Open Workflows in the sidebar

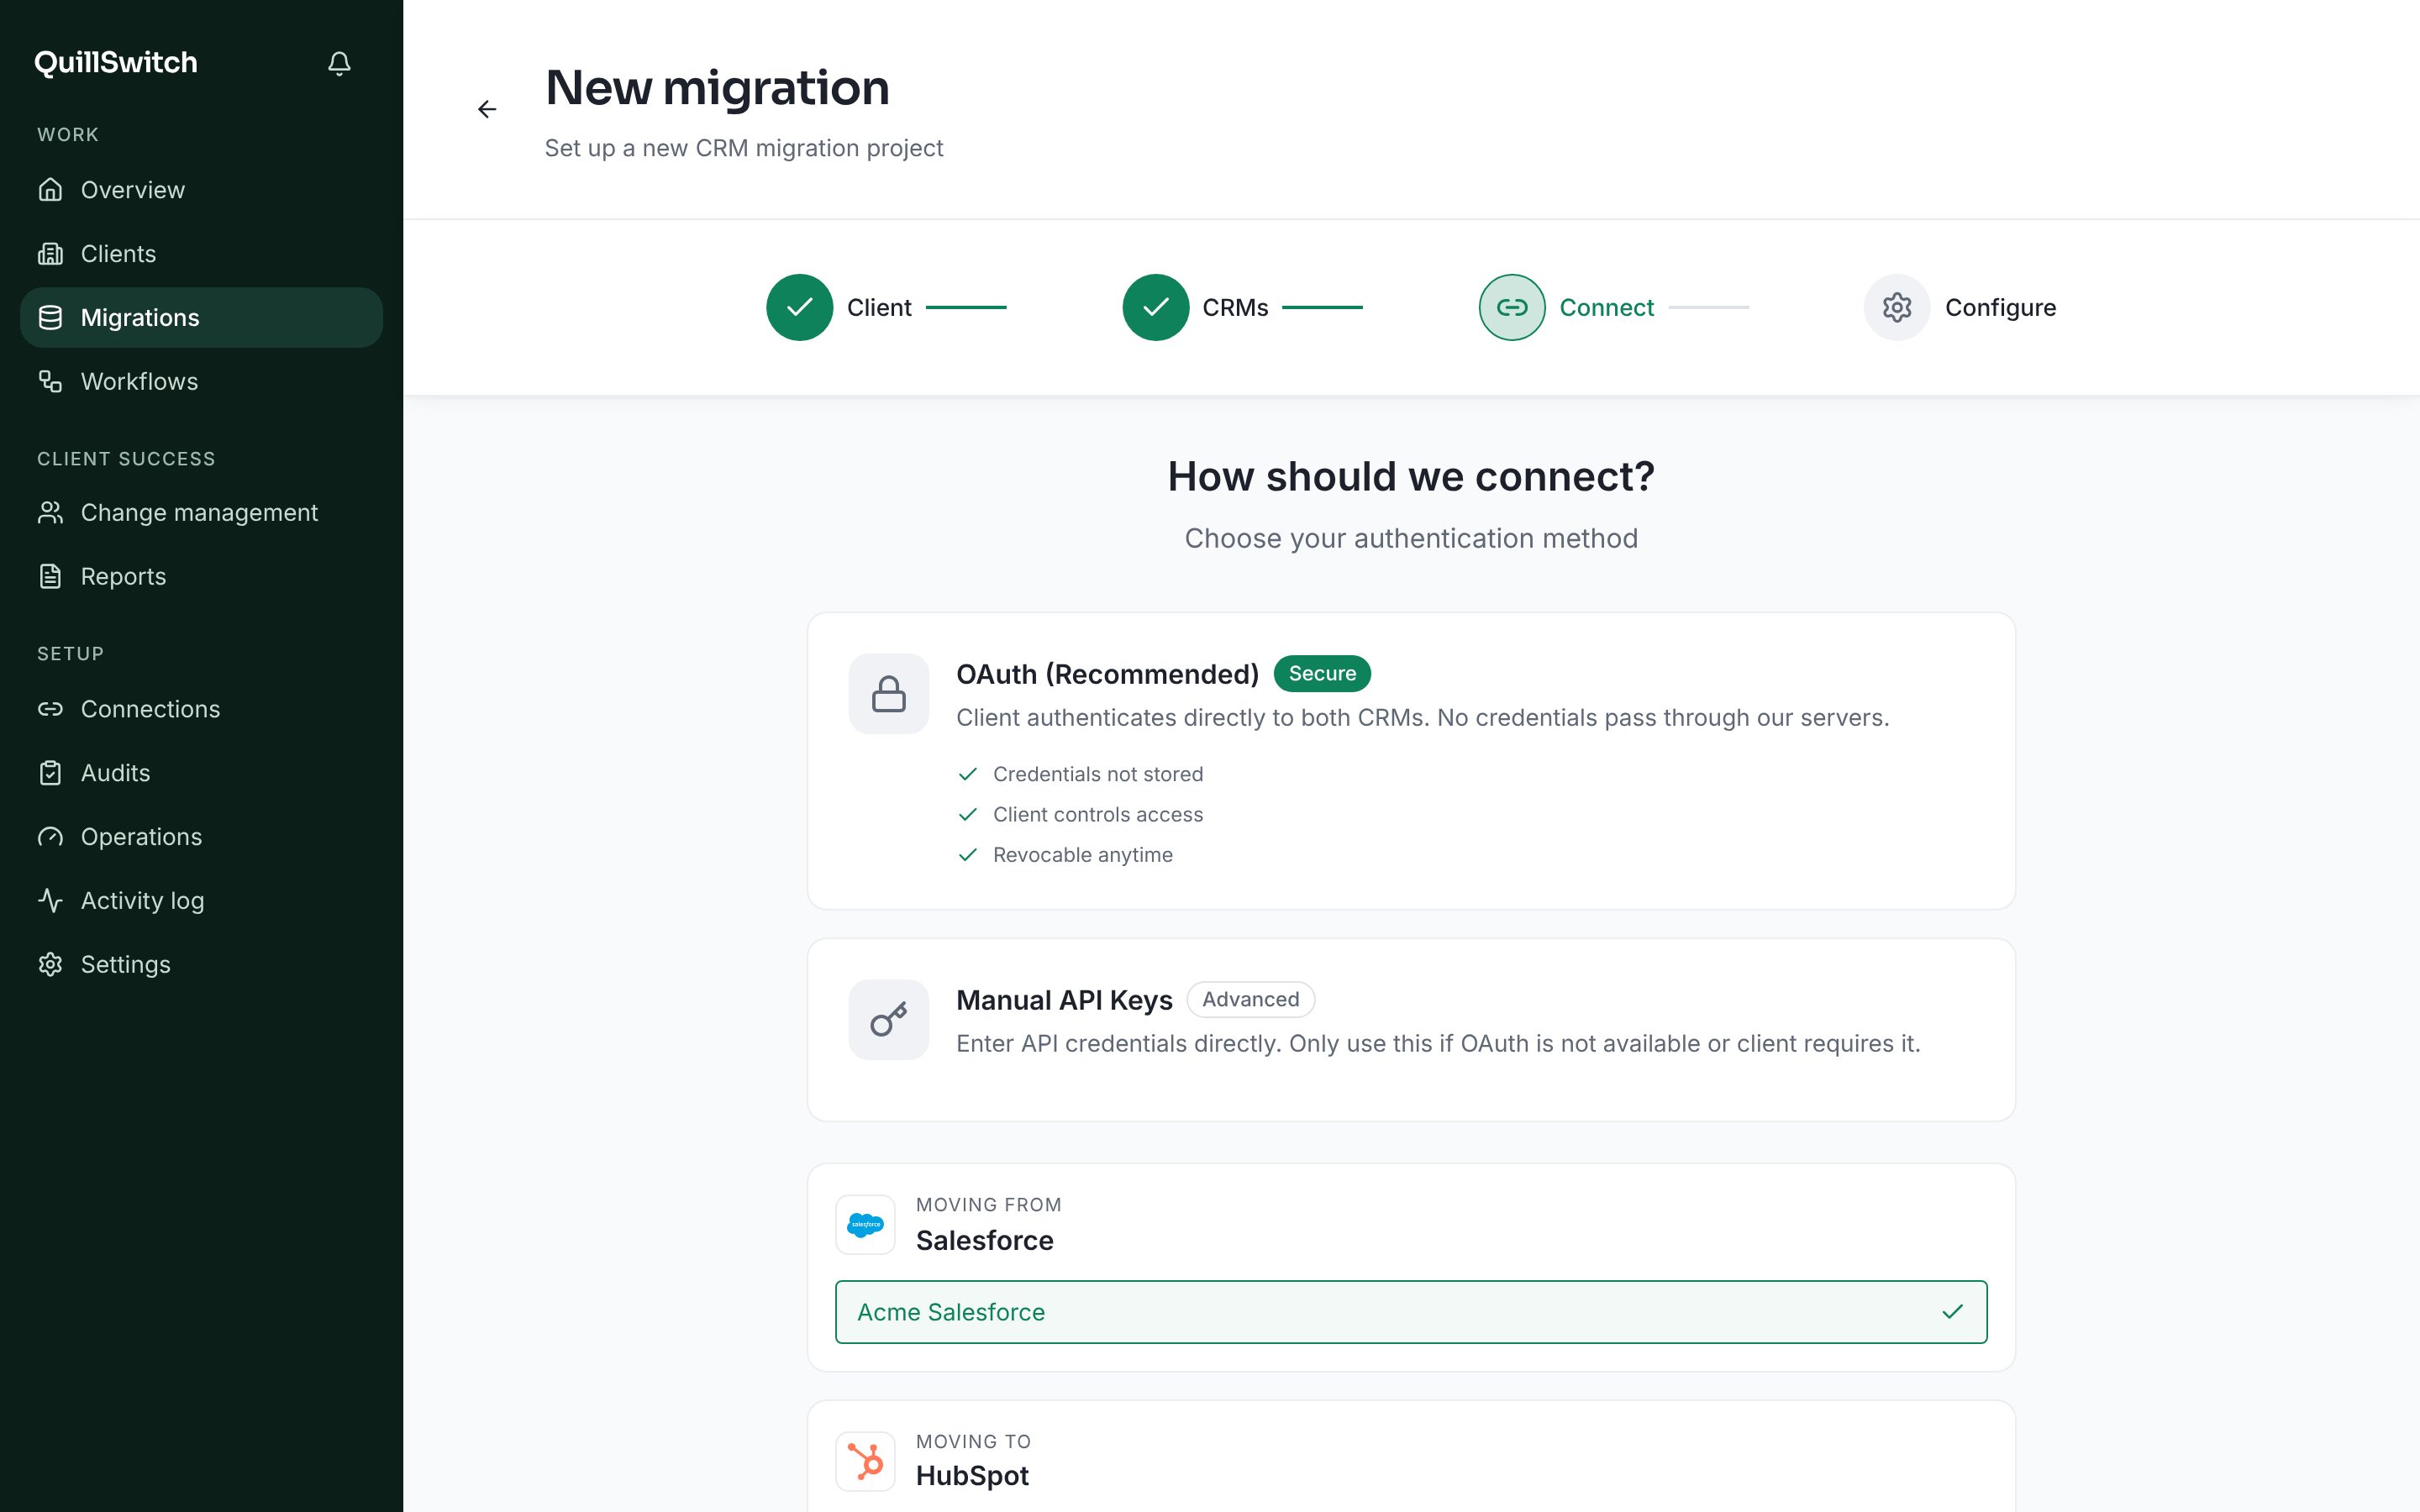pos(201,381)
